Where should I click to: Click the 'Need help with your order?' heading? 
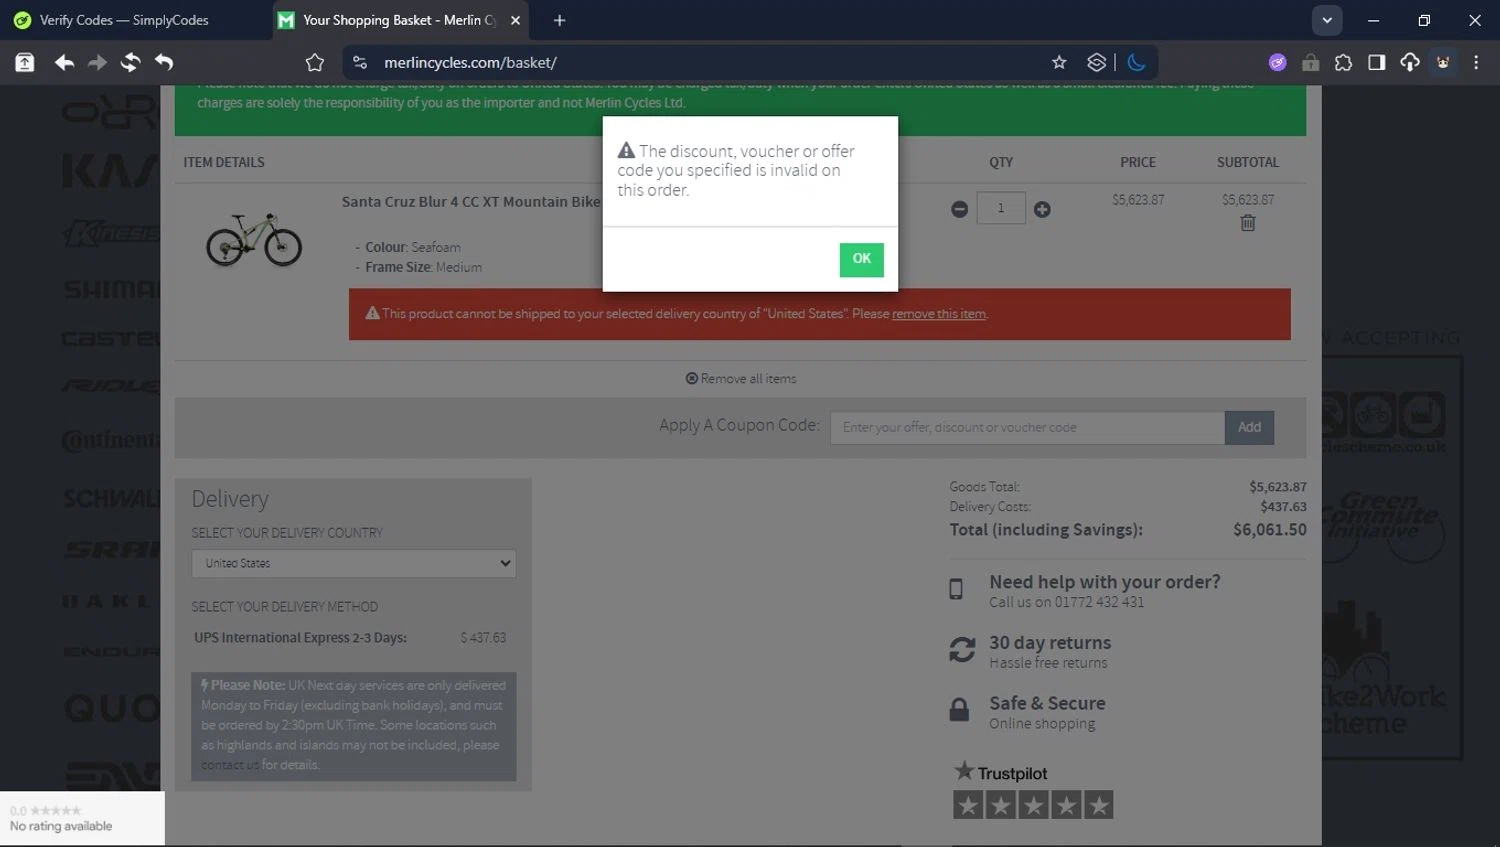point(1105,582)
